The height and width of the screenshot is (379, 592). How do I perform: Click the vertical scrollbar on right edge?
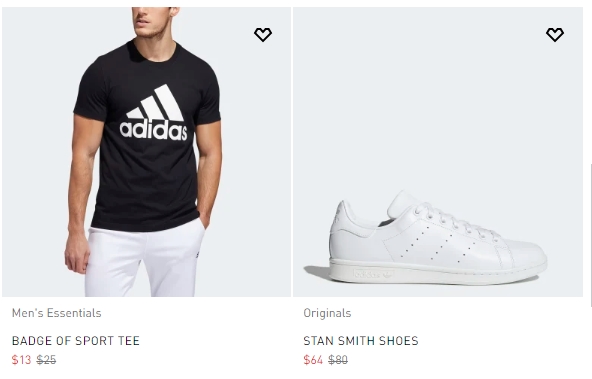pos(590,234)
